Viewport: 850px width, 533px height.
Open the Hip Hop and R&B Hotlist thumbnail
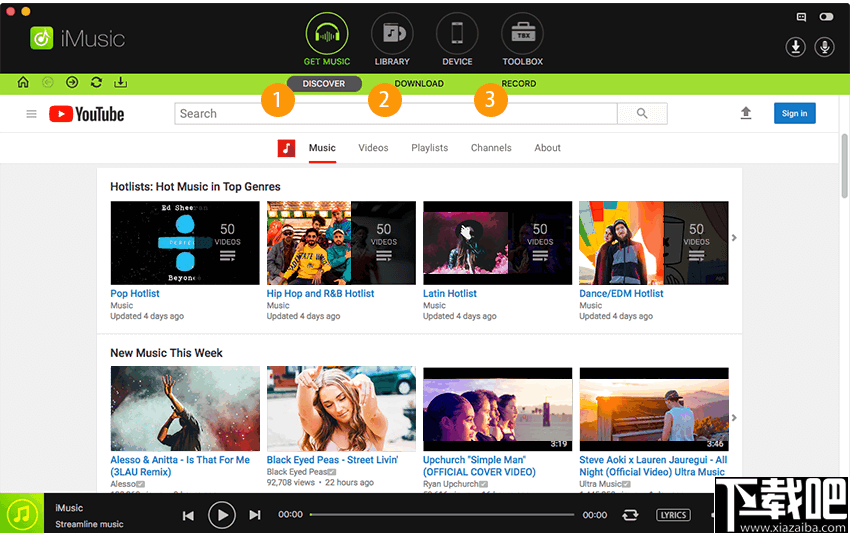[x=341, y=243]
